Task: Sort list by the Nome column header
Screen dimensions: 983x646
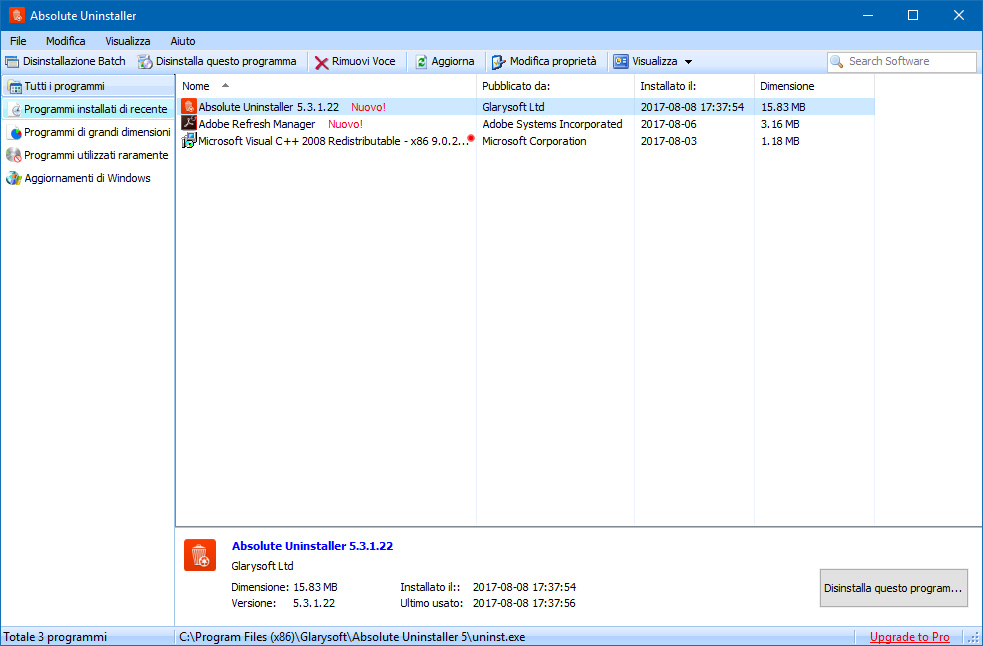Action: [x=196, y=86]
